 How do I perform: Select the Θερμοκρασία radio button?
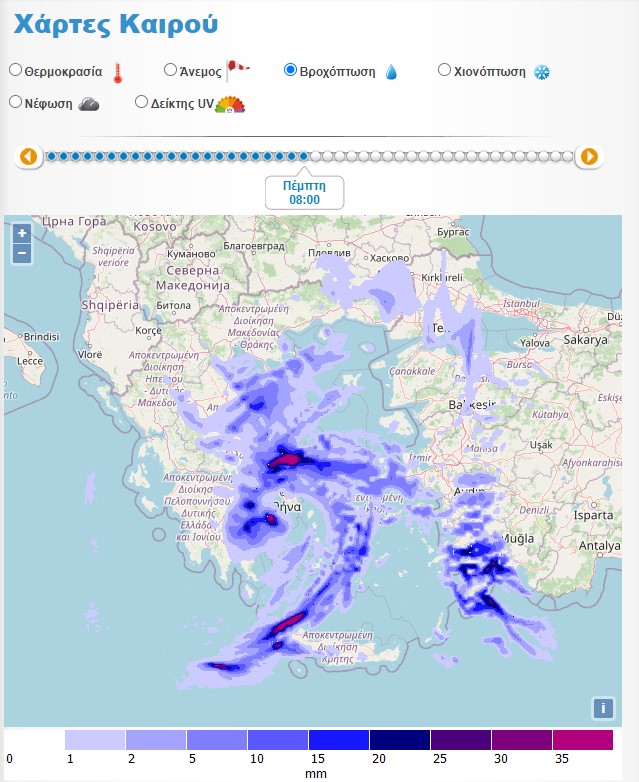coord(15,70)
